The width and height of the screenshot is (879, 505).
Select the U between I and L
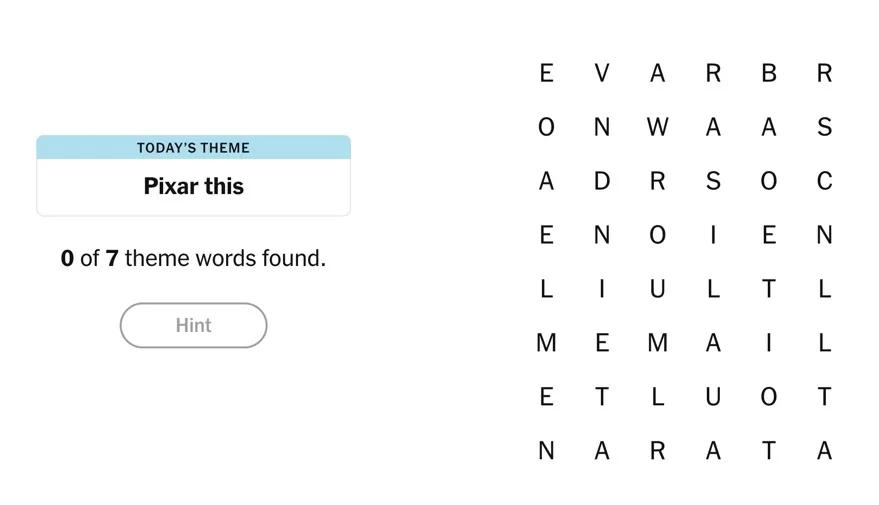pos(657,289)
